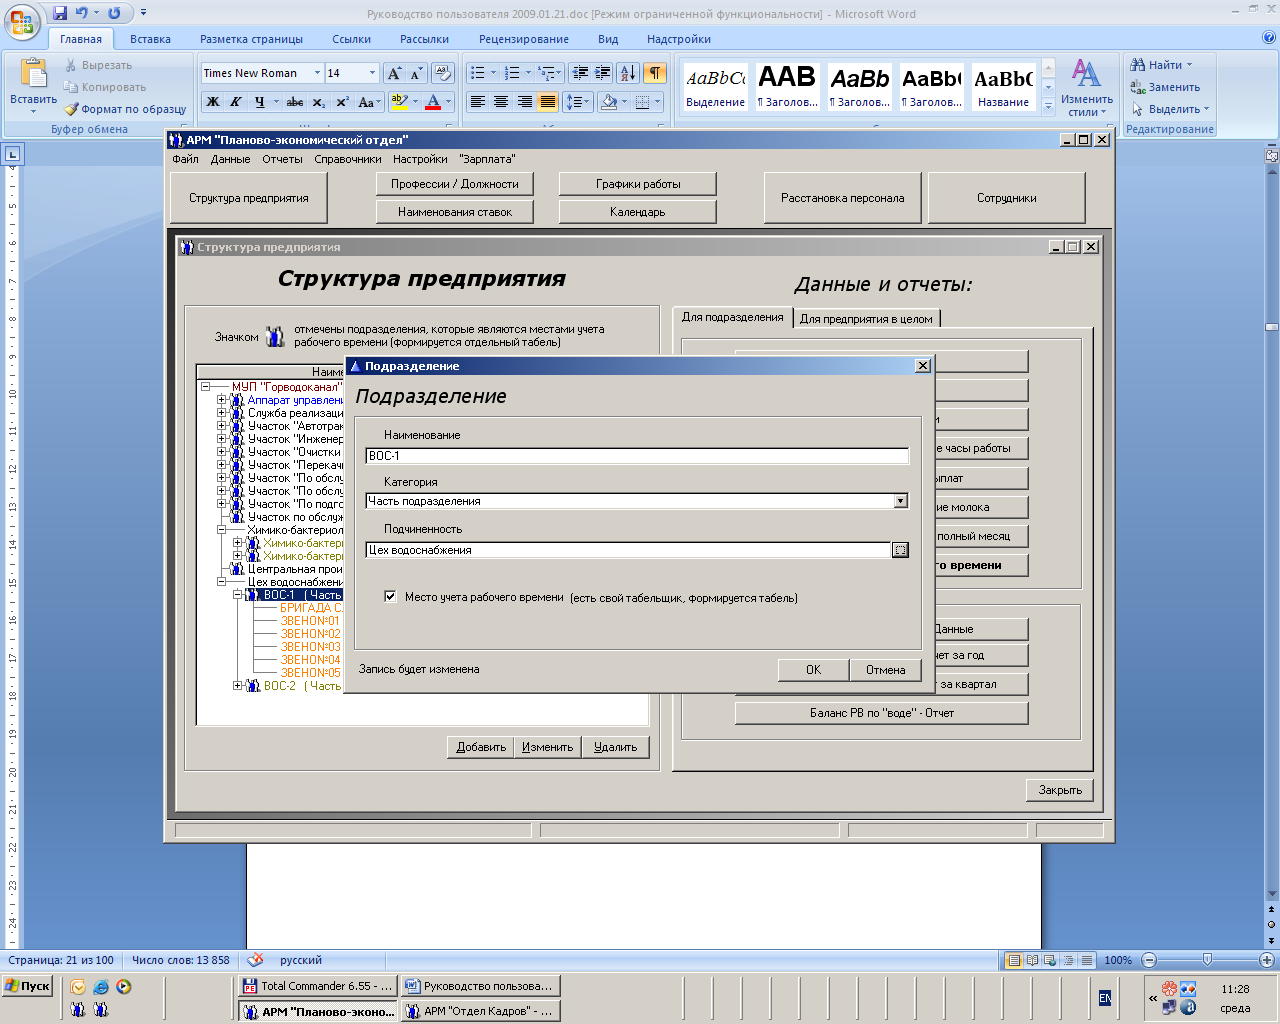1280x1024 pixels.
Task: Open the Разметка страницы ribbon tab
Action: [251, 39]
